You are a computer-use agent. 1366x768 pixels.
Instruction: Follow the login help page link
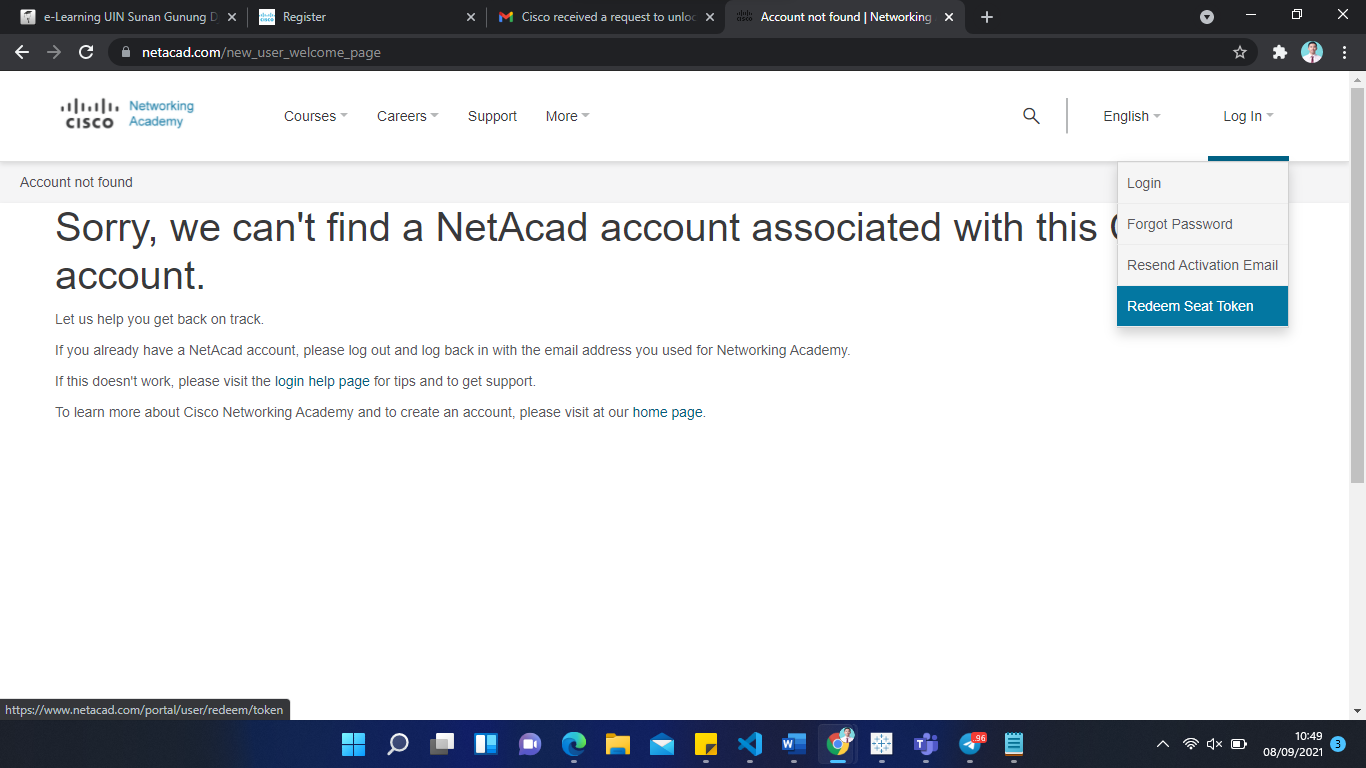pyautogui.click(x=322, y=381)
